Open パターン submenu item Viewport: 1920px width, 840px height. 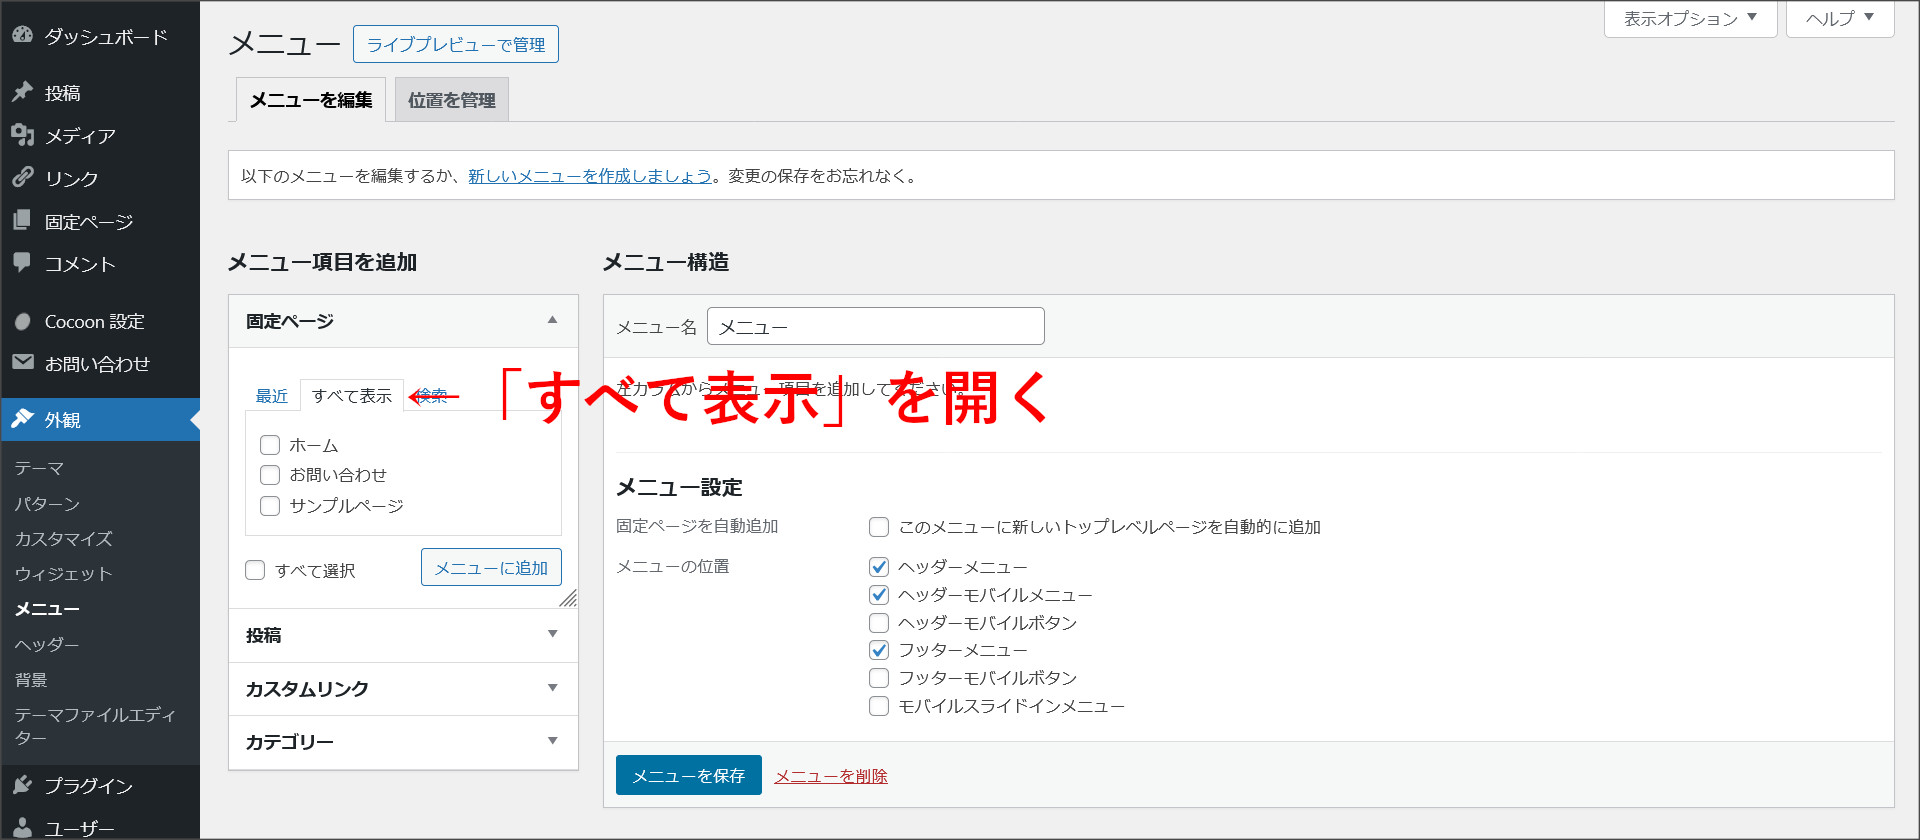click(x=47, y=504)
